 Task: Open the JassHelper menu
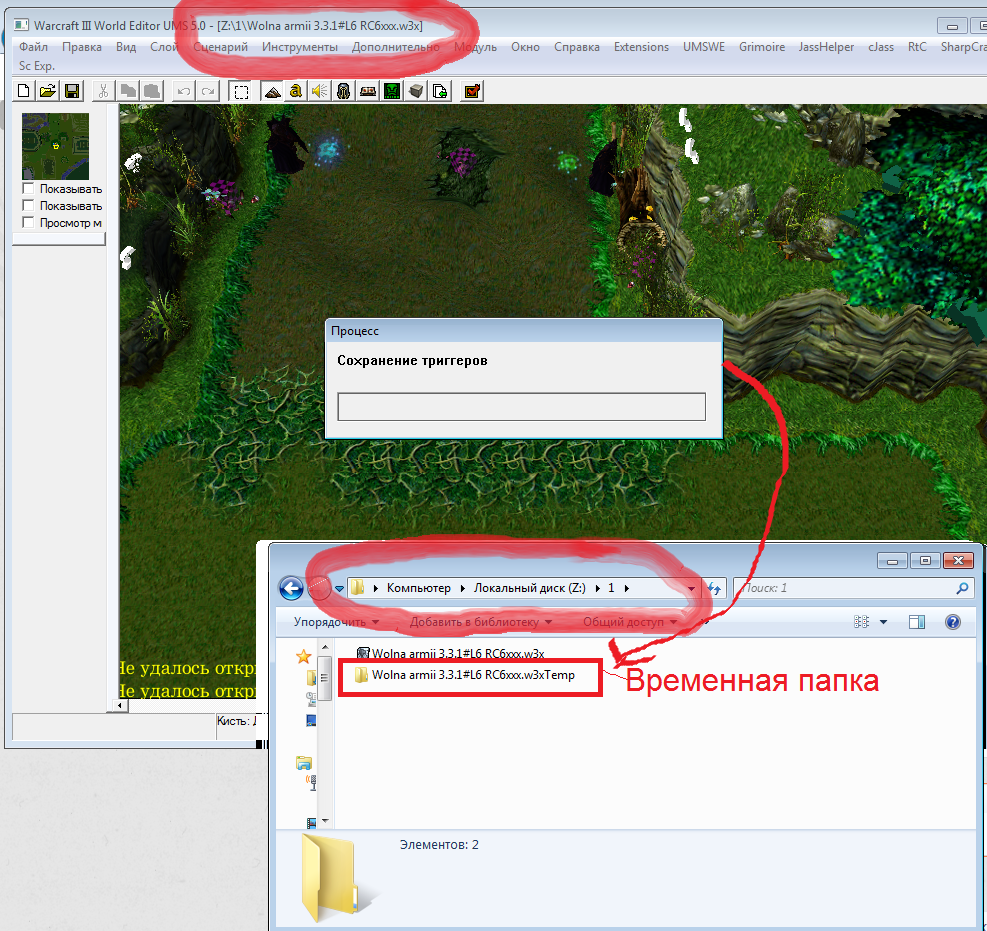pos(826,47)
